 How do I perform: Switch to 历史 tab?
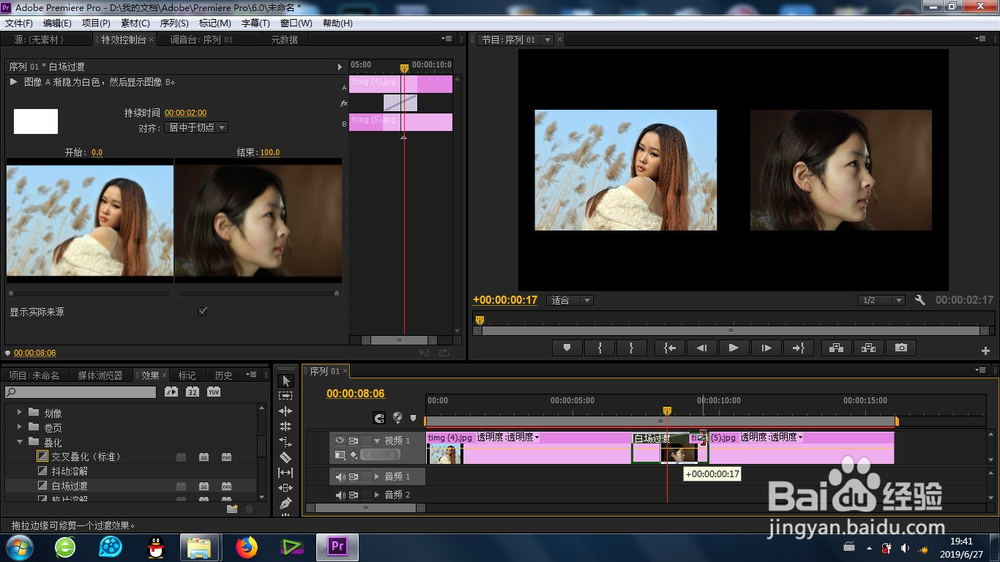point(223,375)
